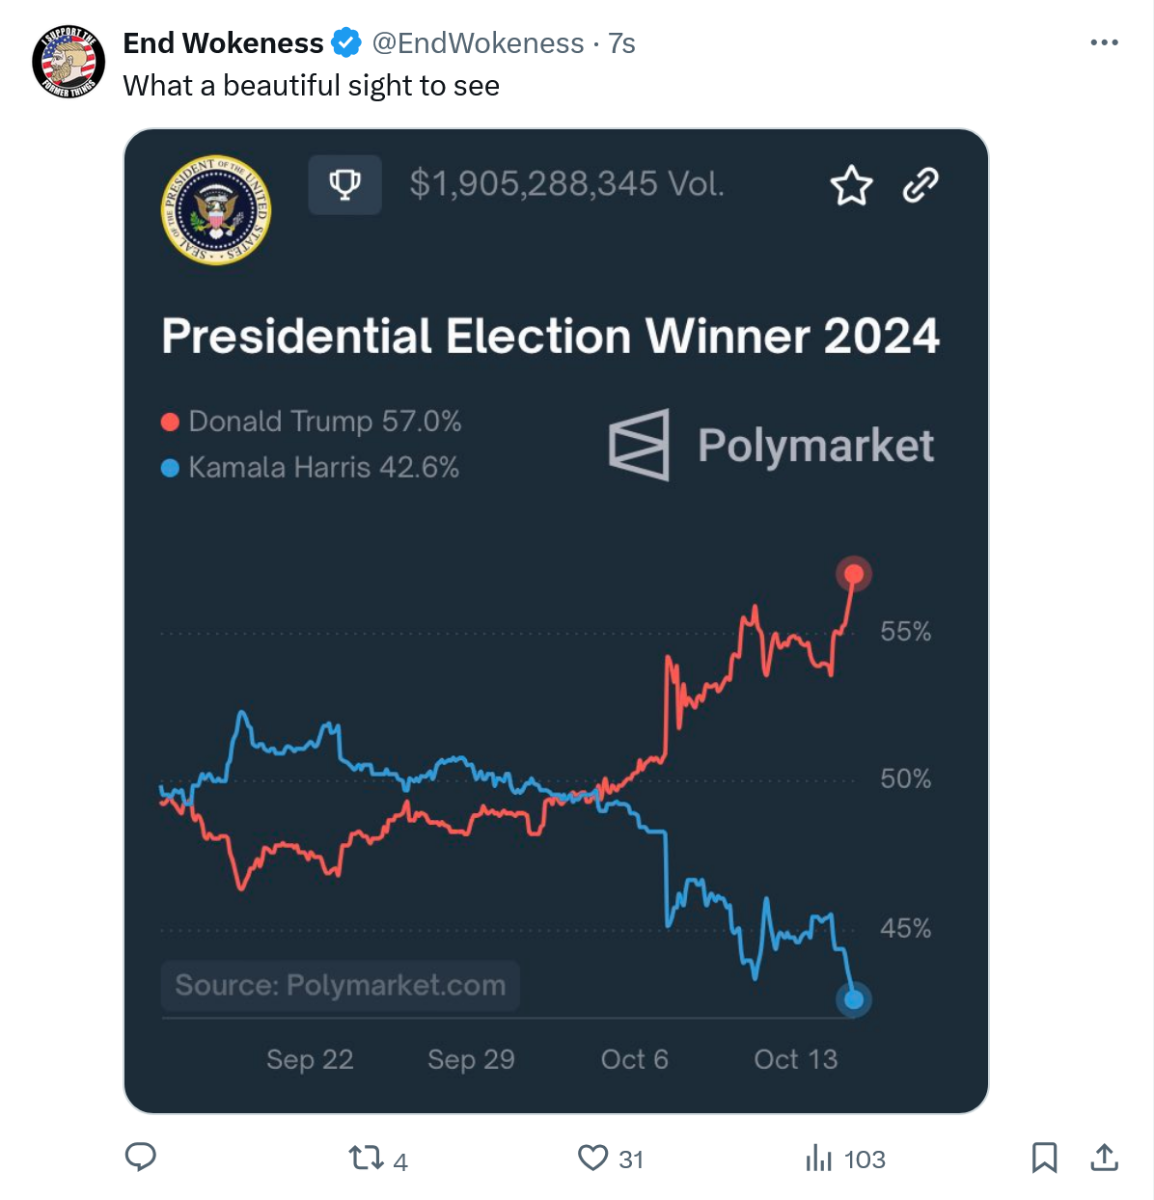Open End Wokeness profile avatar
Viewport: 1154px width, 1200px height.
click(69, 62)
